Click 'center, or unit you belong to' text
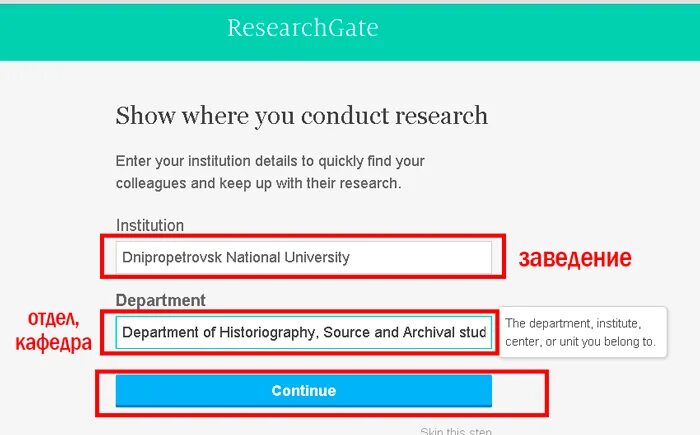Viewport: 700px width, 435px height. 580,341
